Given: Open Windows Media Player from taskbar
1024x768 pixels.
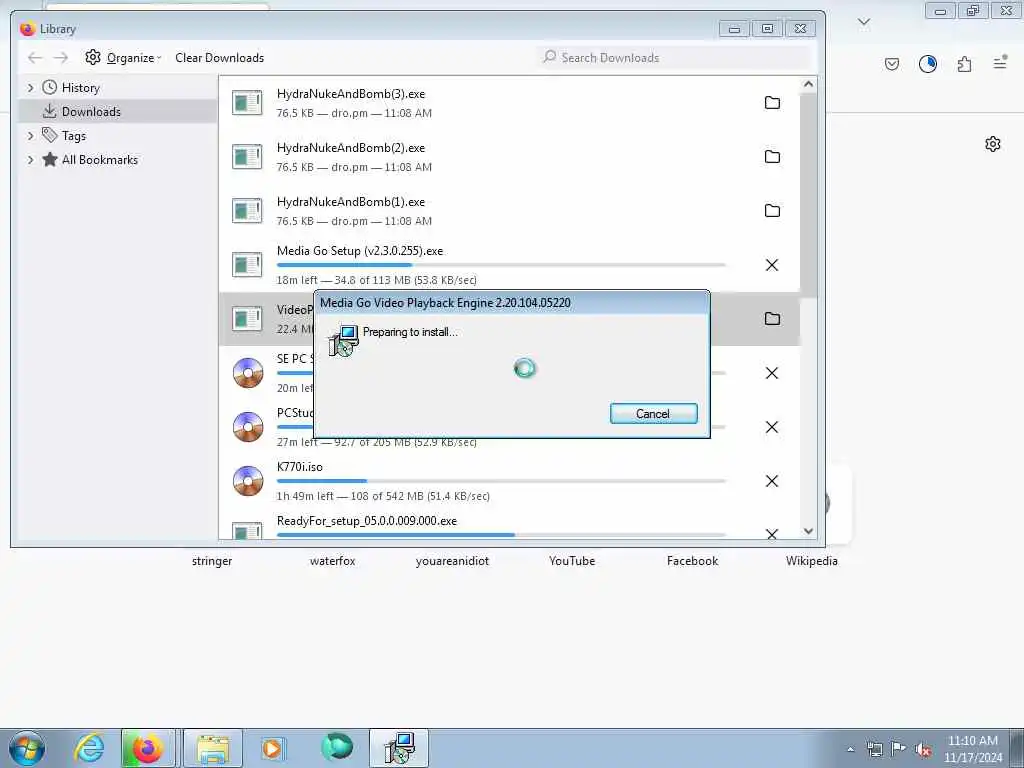Looking at the screenshot, I should point(273,748).
